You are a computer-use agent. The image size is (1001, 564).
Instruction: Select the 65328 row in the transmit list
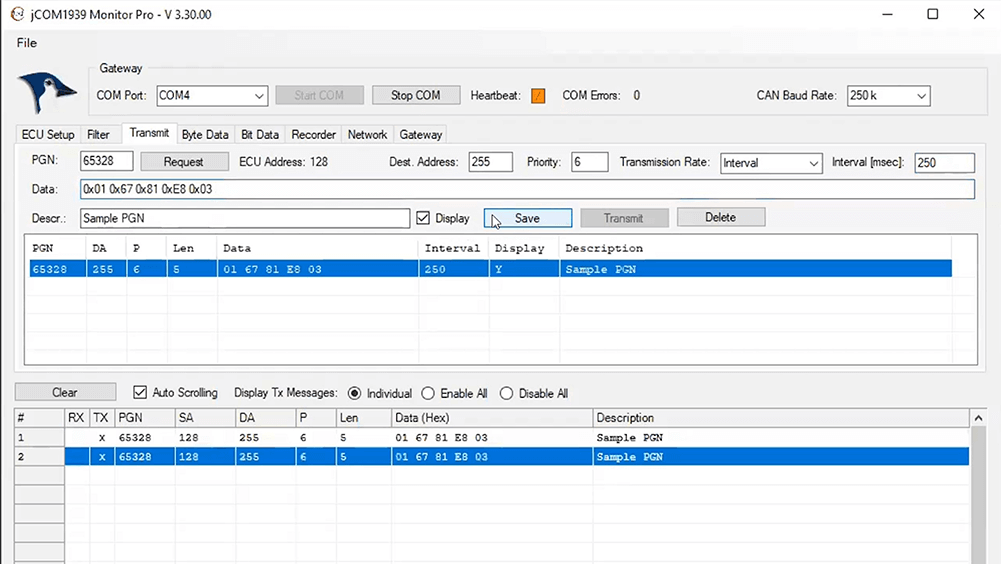pyautogui.click(x=490, y=269)
